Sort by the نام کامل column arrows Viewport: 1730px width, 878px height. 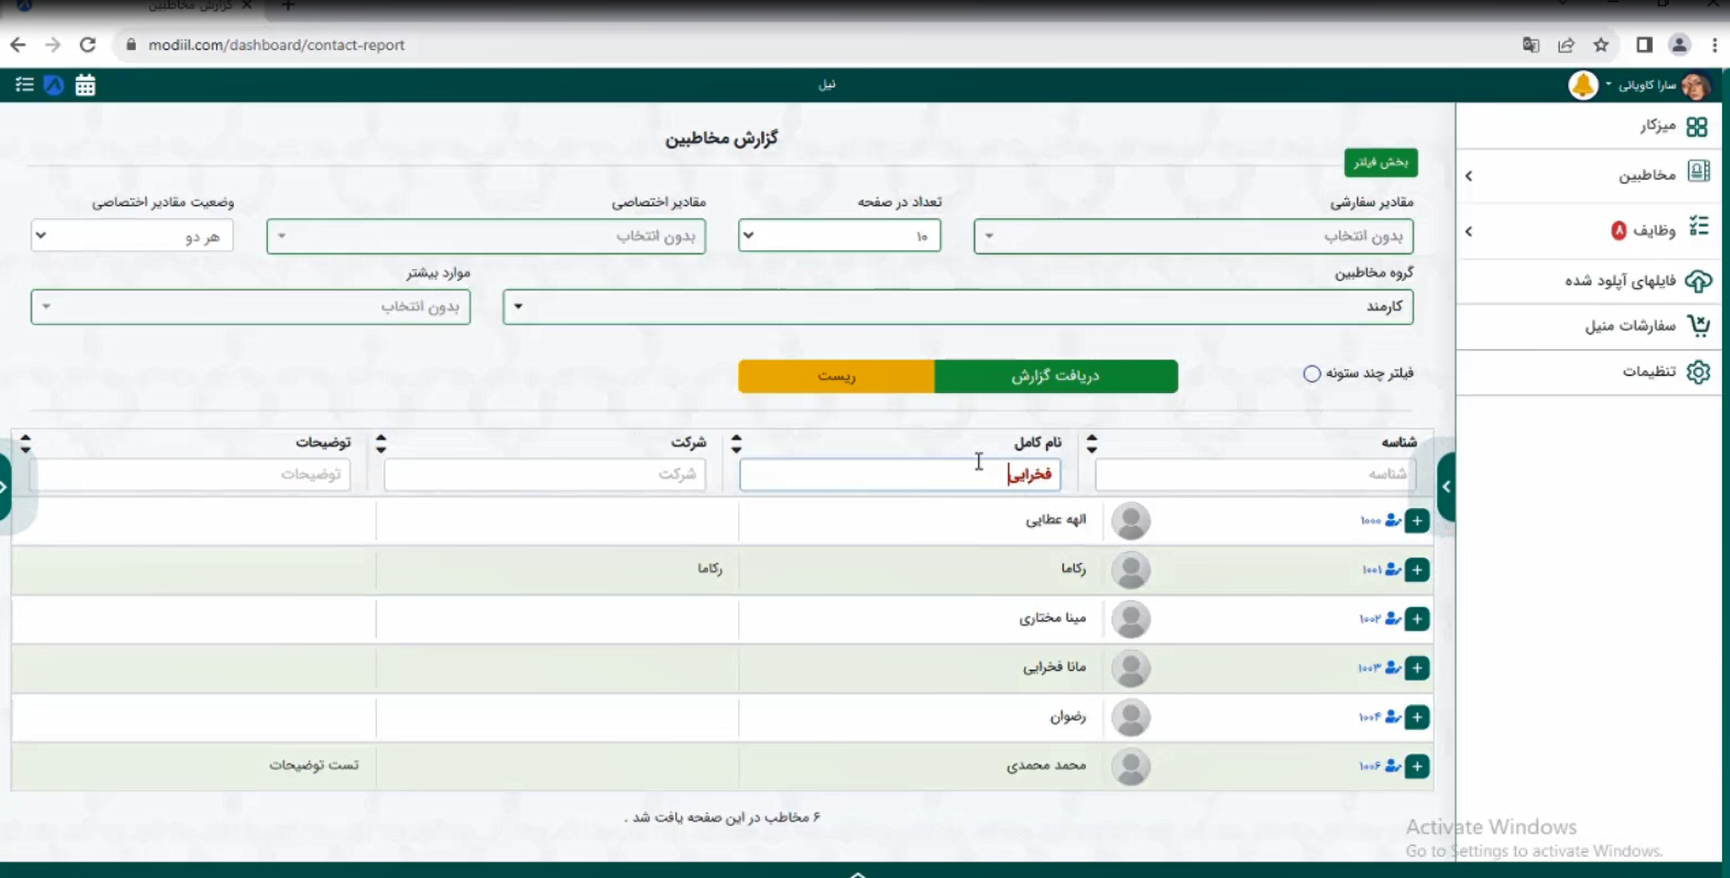[1091, 443]
